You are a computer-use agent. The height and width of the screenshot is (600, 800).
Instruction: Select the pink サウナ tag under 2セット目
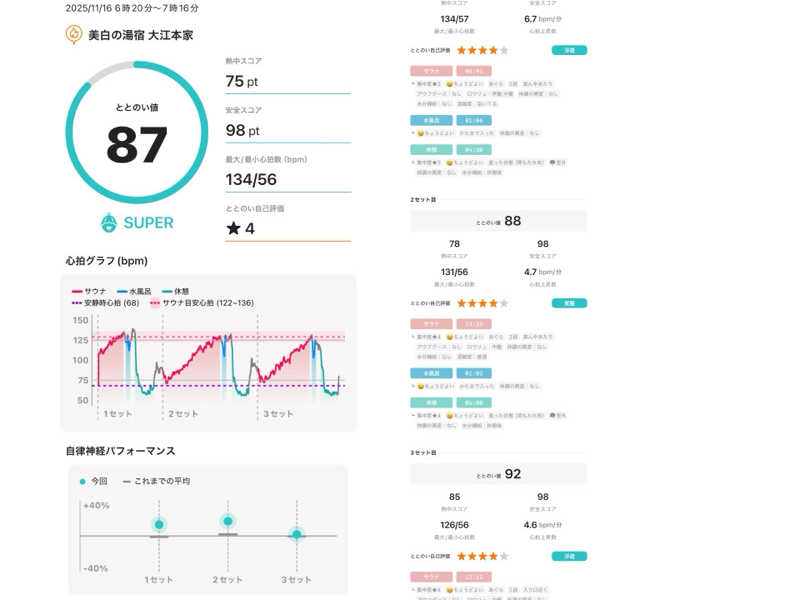[x=431, y=324]
